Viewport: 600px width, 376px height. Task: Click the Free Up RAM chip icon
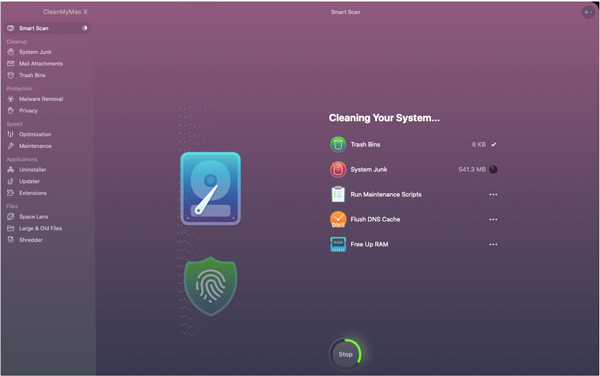point(338,244)
